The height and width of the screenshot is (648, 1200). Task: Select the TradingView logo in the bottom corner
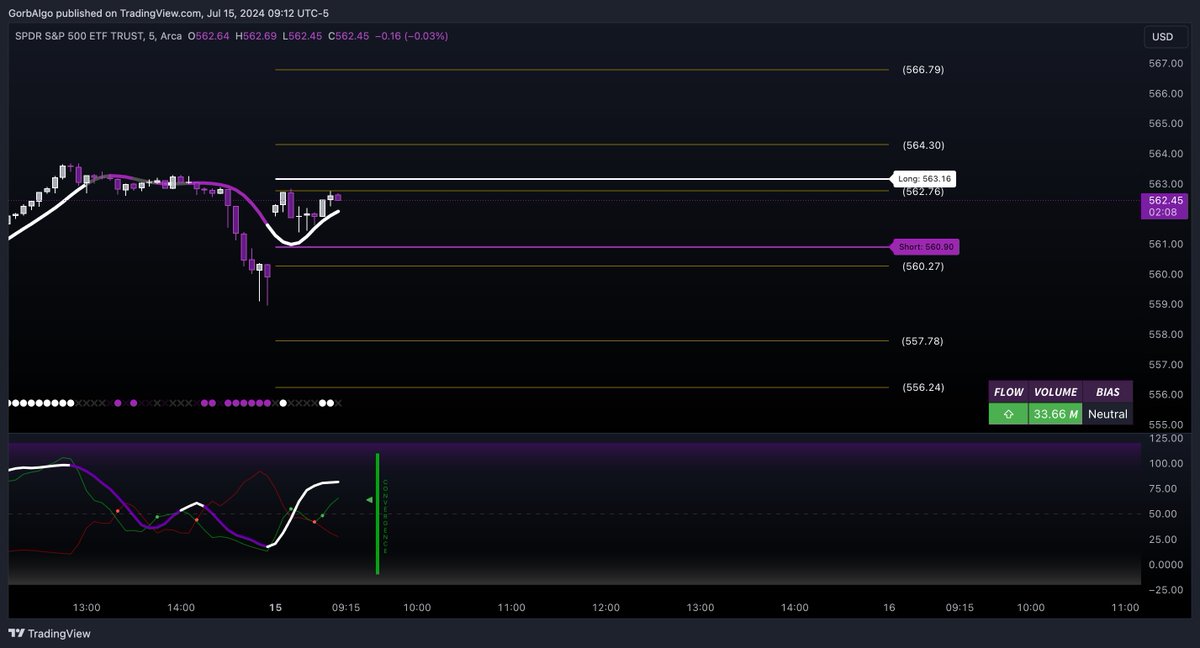(x=45, y=634)
